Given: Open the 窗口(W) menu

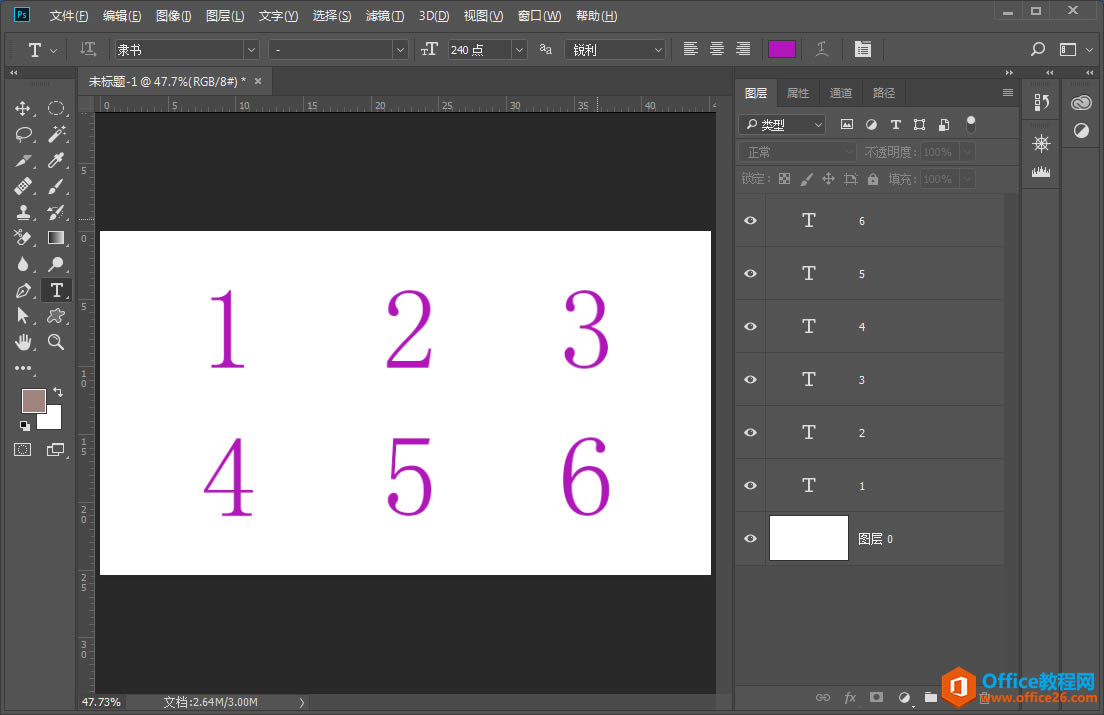Looking at the screenshot, I should [539, 15].
